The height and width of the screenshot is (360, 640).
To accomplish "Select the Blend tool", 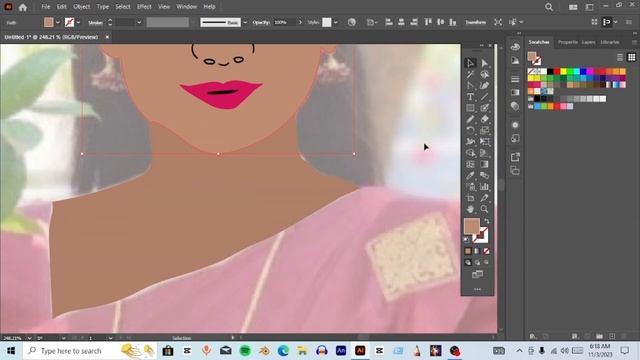I will [x=484, y=176].
